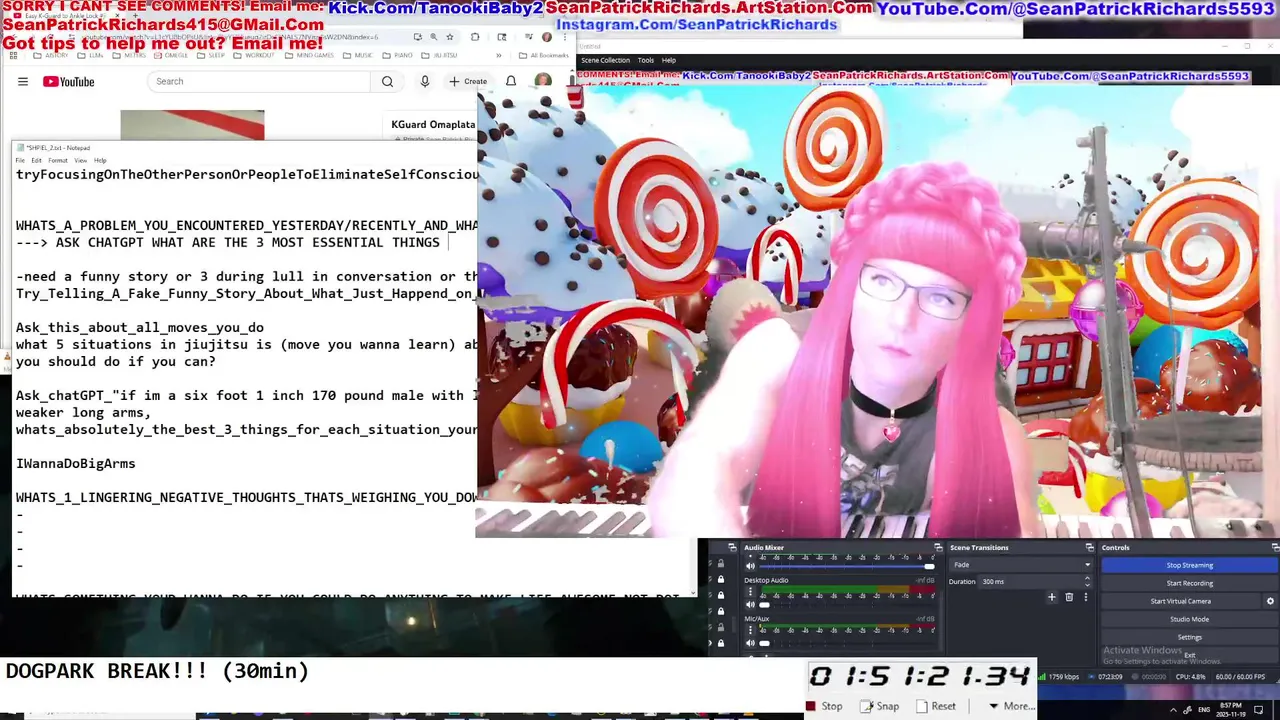
Task: Open OBS Scene Collection menu
Action: pyautogui.click(x=606, y=60)
